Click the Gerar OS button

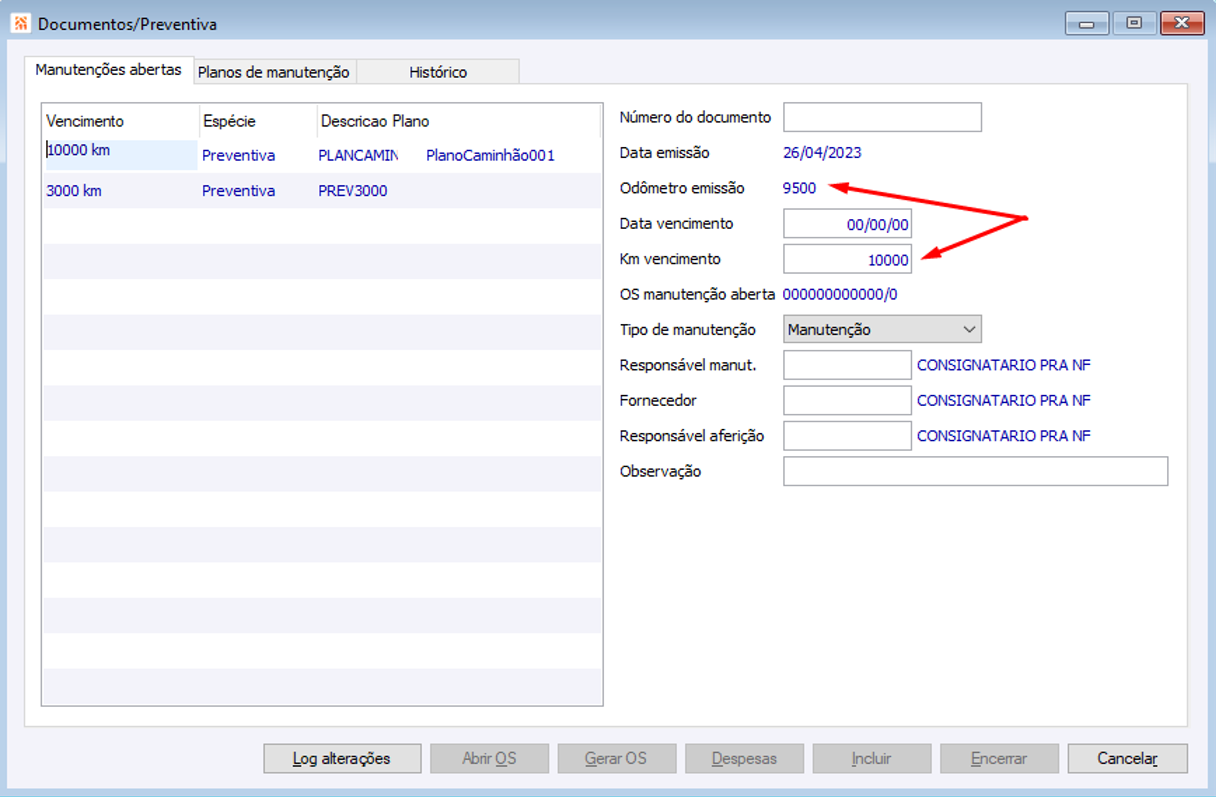pyautogui.click(x=616, y=758)
